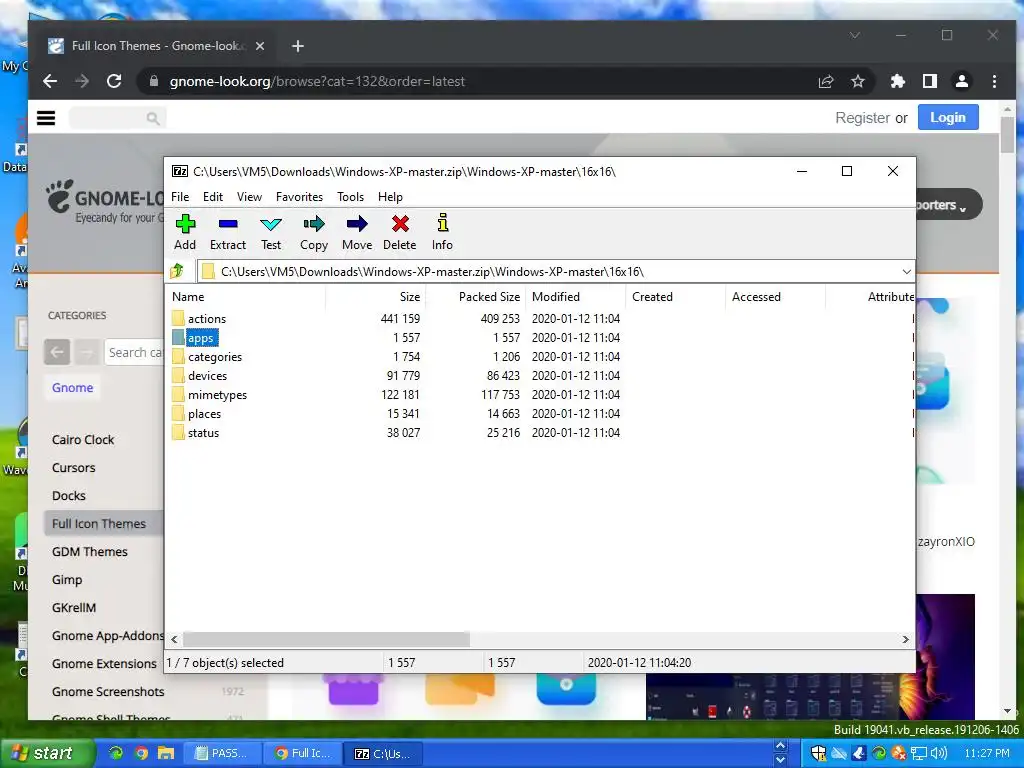1024x768 pixels.
Task: Click the Extract toolbar icon
Action: tap(228, 232)
